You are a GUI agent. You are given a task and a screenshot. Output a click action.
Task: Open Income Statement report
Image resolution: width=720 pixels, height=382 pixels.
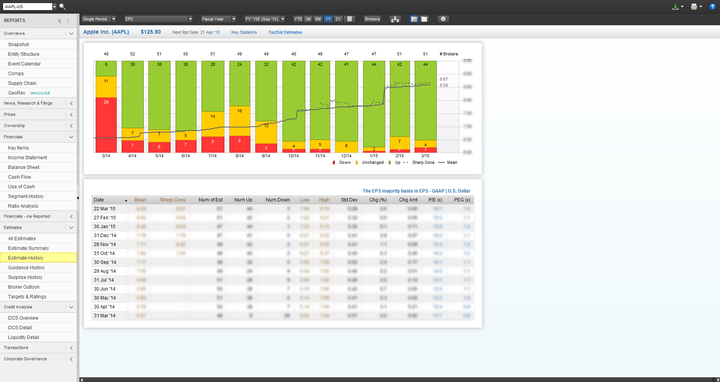tap(27, 157)
